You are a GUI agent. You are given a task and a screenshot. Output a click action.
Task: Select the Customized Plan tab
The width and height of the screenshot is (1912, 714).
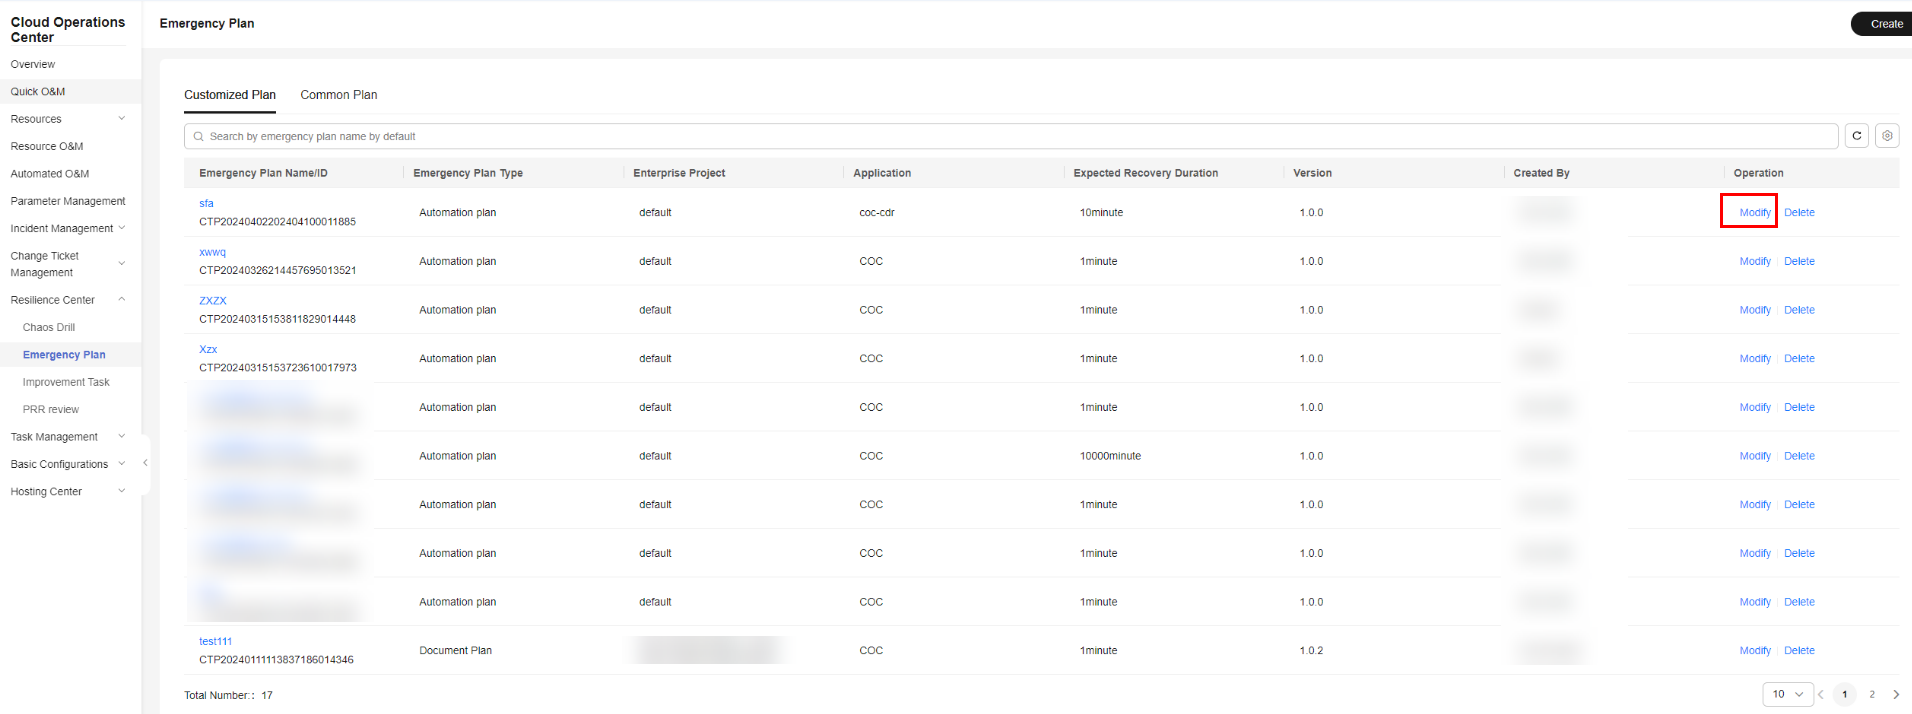(x=230, y=95)
